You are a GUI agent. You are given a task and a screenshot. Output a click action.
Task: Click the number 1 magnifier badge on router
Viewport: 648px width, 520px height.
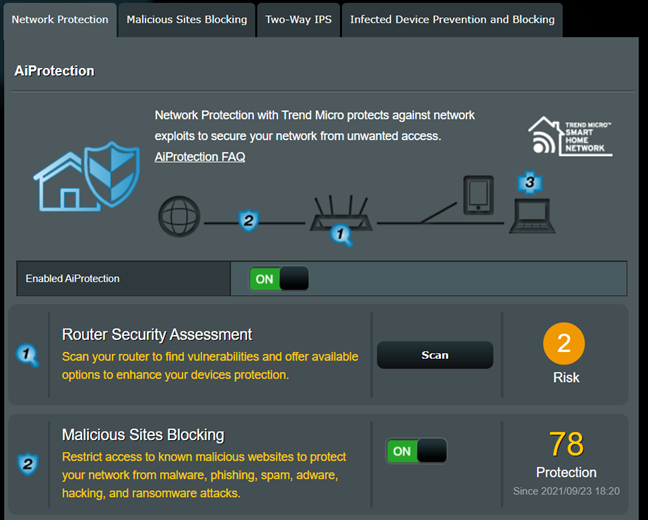click(341, 236)
